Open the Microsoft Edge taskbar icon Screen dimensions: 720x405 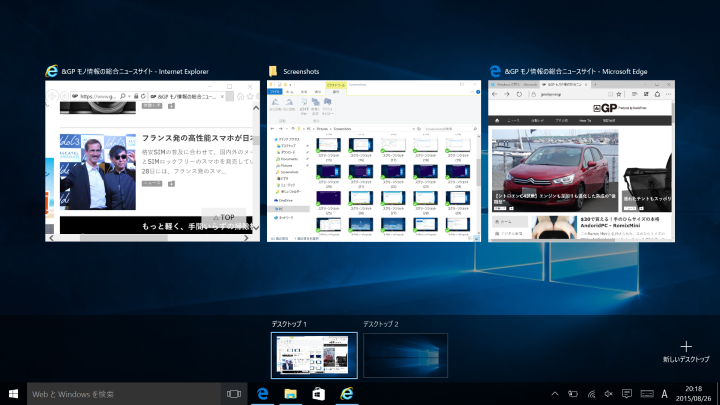262,394
